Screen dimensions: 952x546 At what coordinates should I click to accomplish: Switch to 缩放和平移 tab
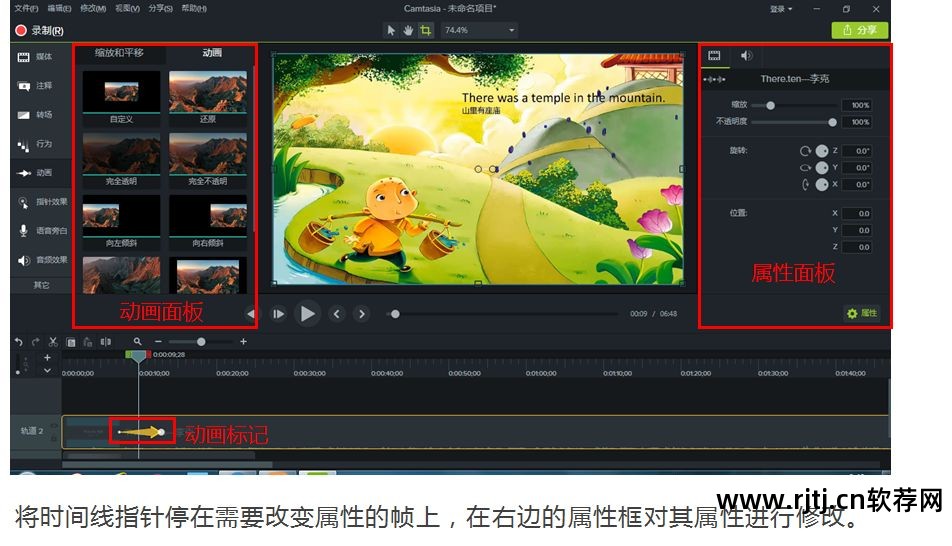pos(120,53)
